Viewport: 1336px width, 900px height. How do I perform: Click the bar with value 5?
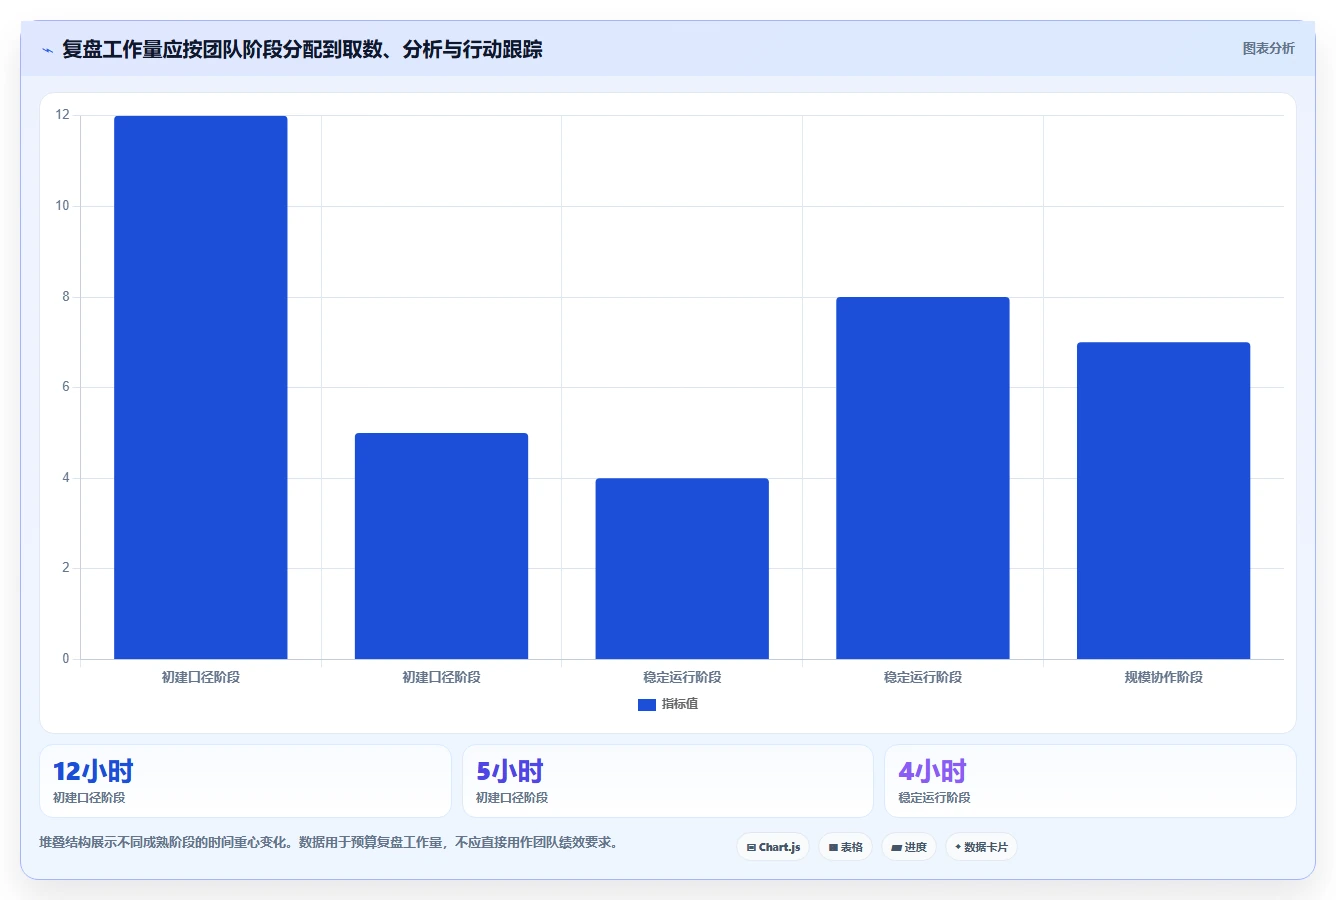(x=441, y=546)
